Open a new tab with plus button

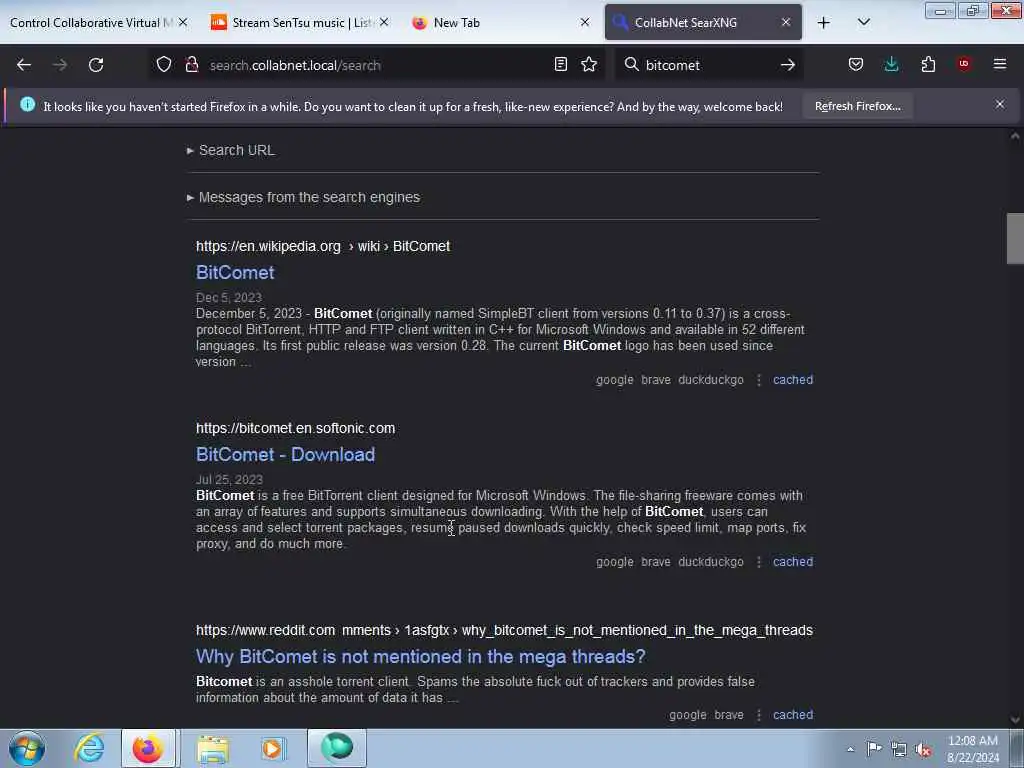click(824, 23)
